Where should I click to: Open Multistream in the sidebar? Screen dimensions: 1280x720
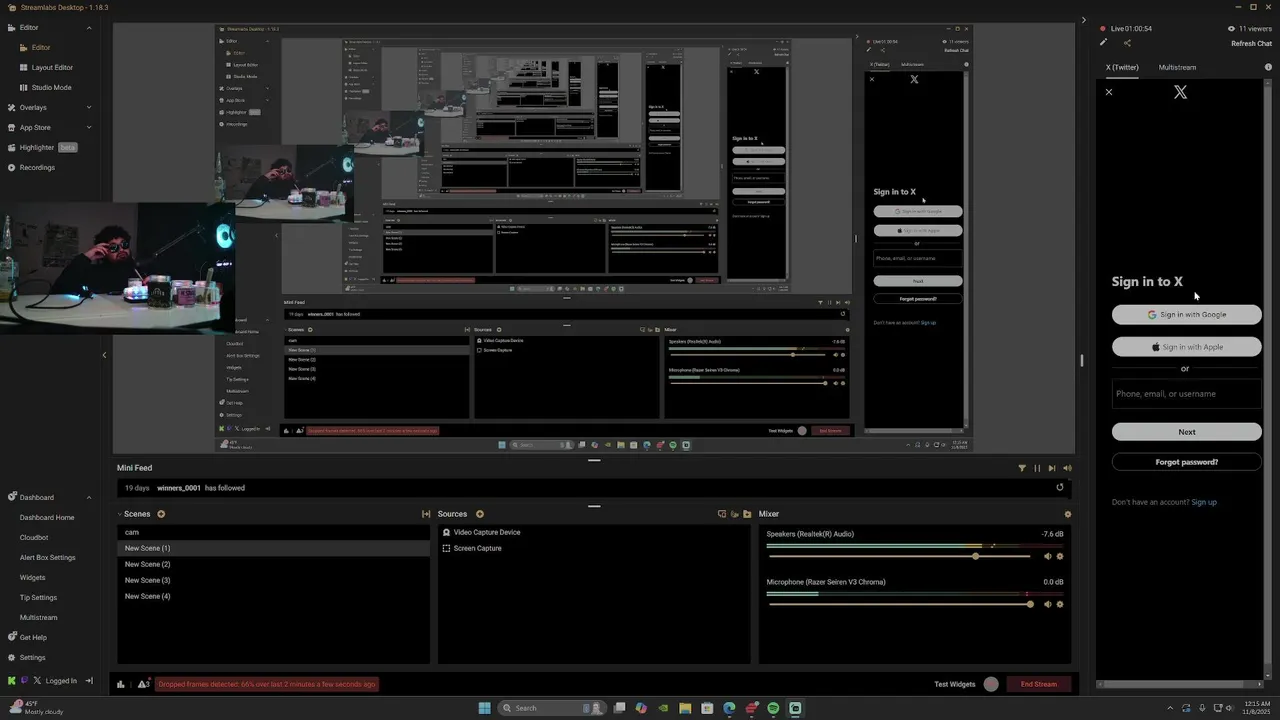pos(38,617)
